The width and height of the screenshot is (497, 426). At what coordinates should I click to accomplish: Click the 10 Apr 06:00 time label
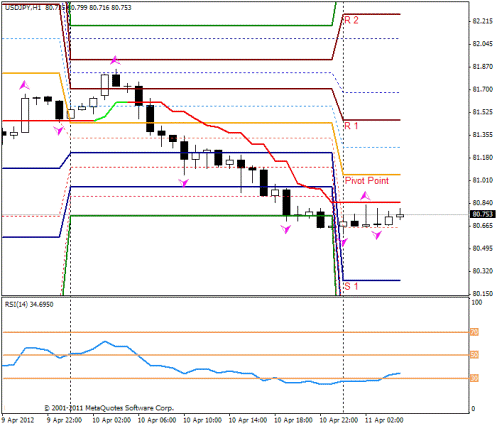(157, 420)
